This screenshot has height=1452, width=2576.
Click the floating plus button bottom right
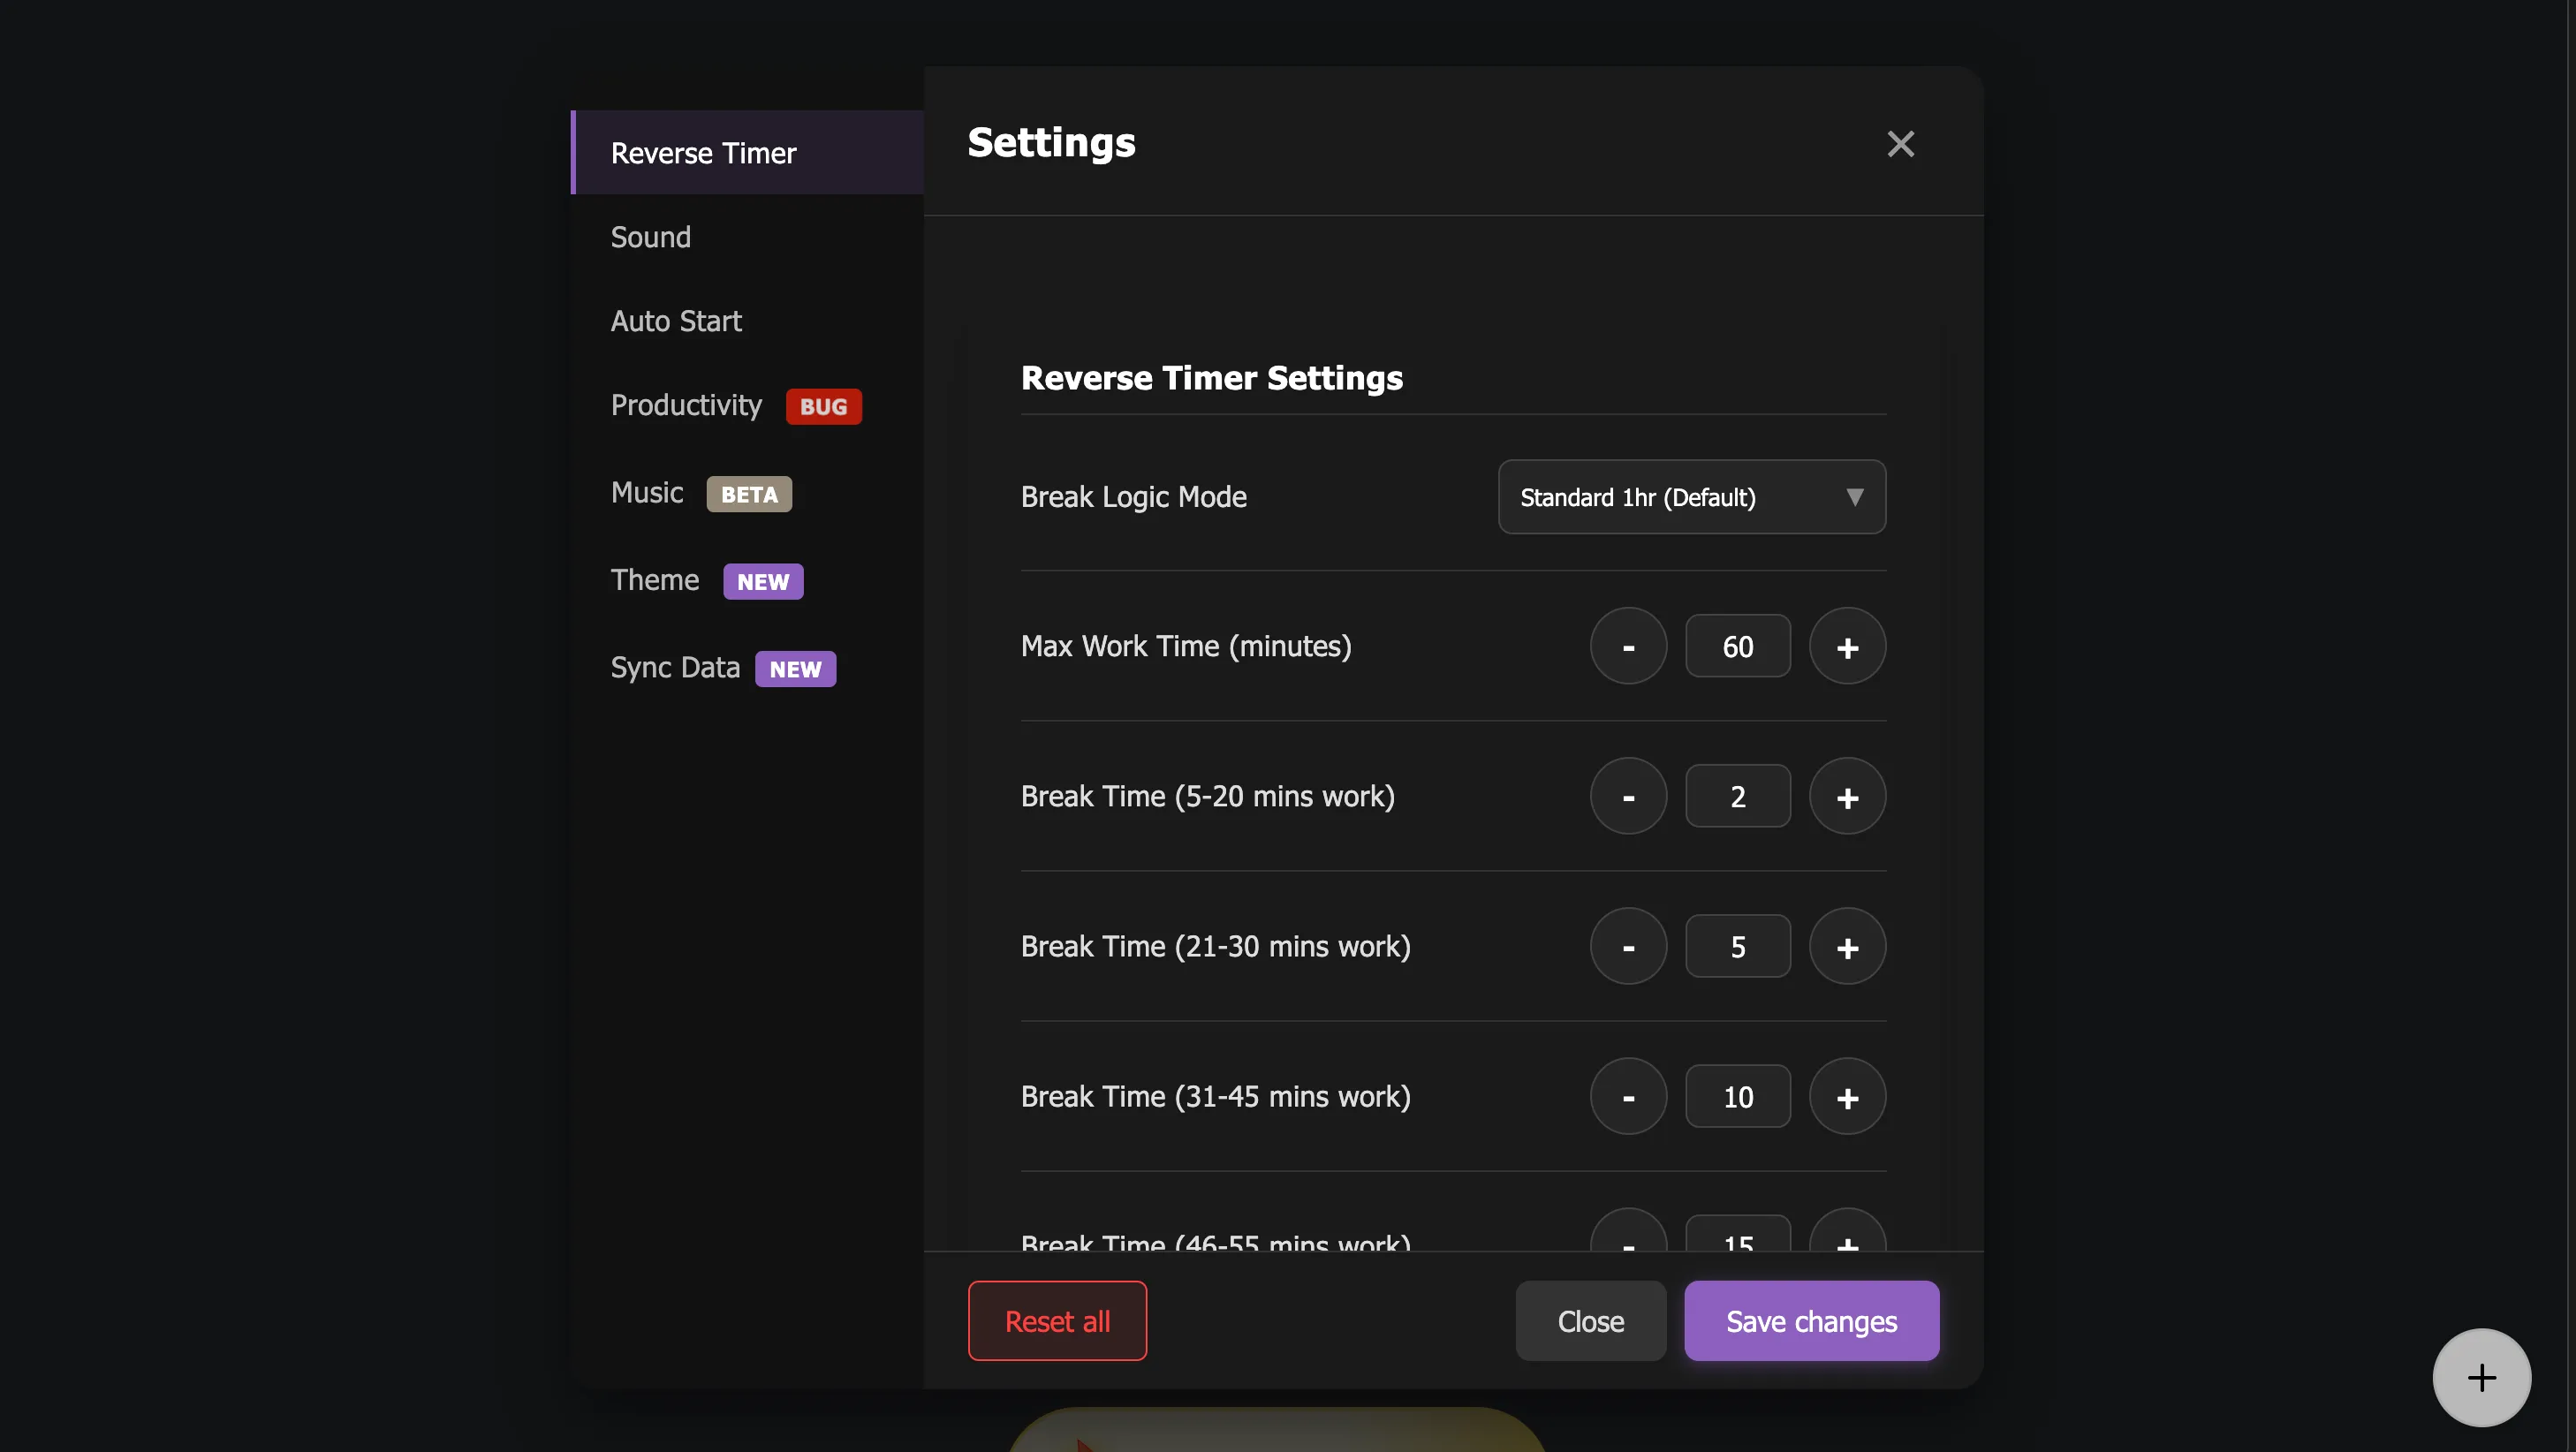tap(2481, 1377)
